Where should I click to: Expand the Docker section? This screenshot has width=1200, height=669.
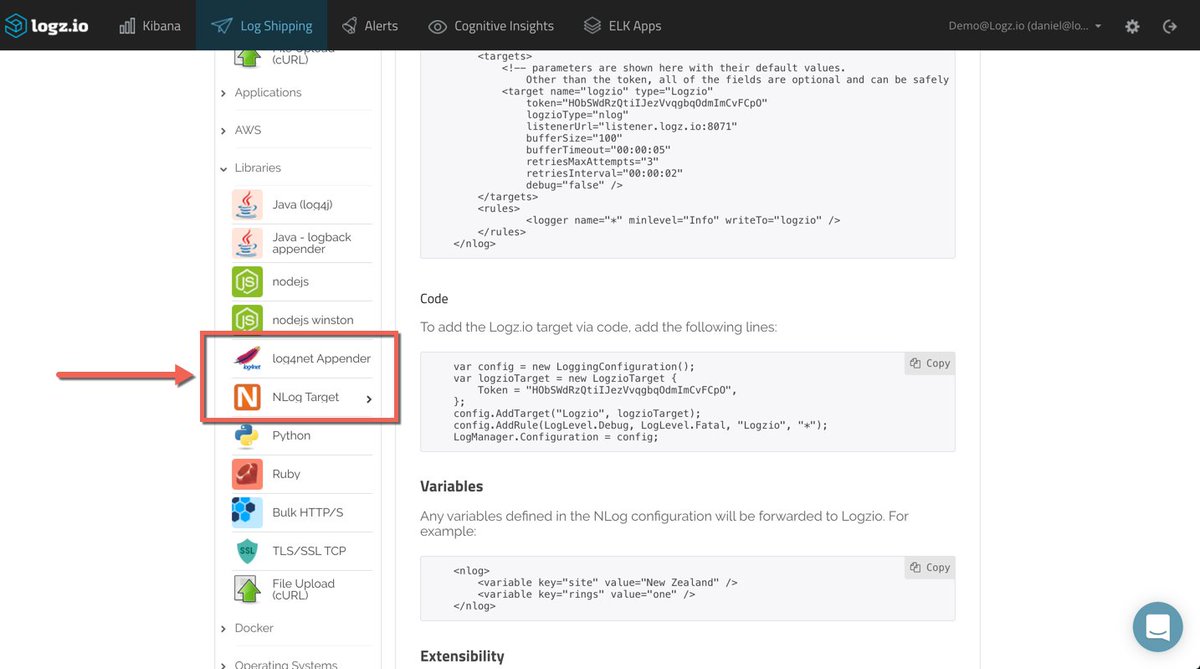[246, 628]
